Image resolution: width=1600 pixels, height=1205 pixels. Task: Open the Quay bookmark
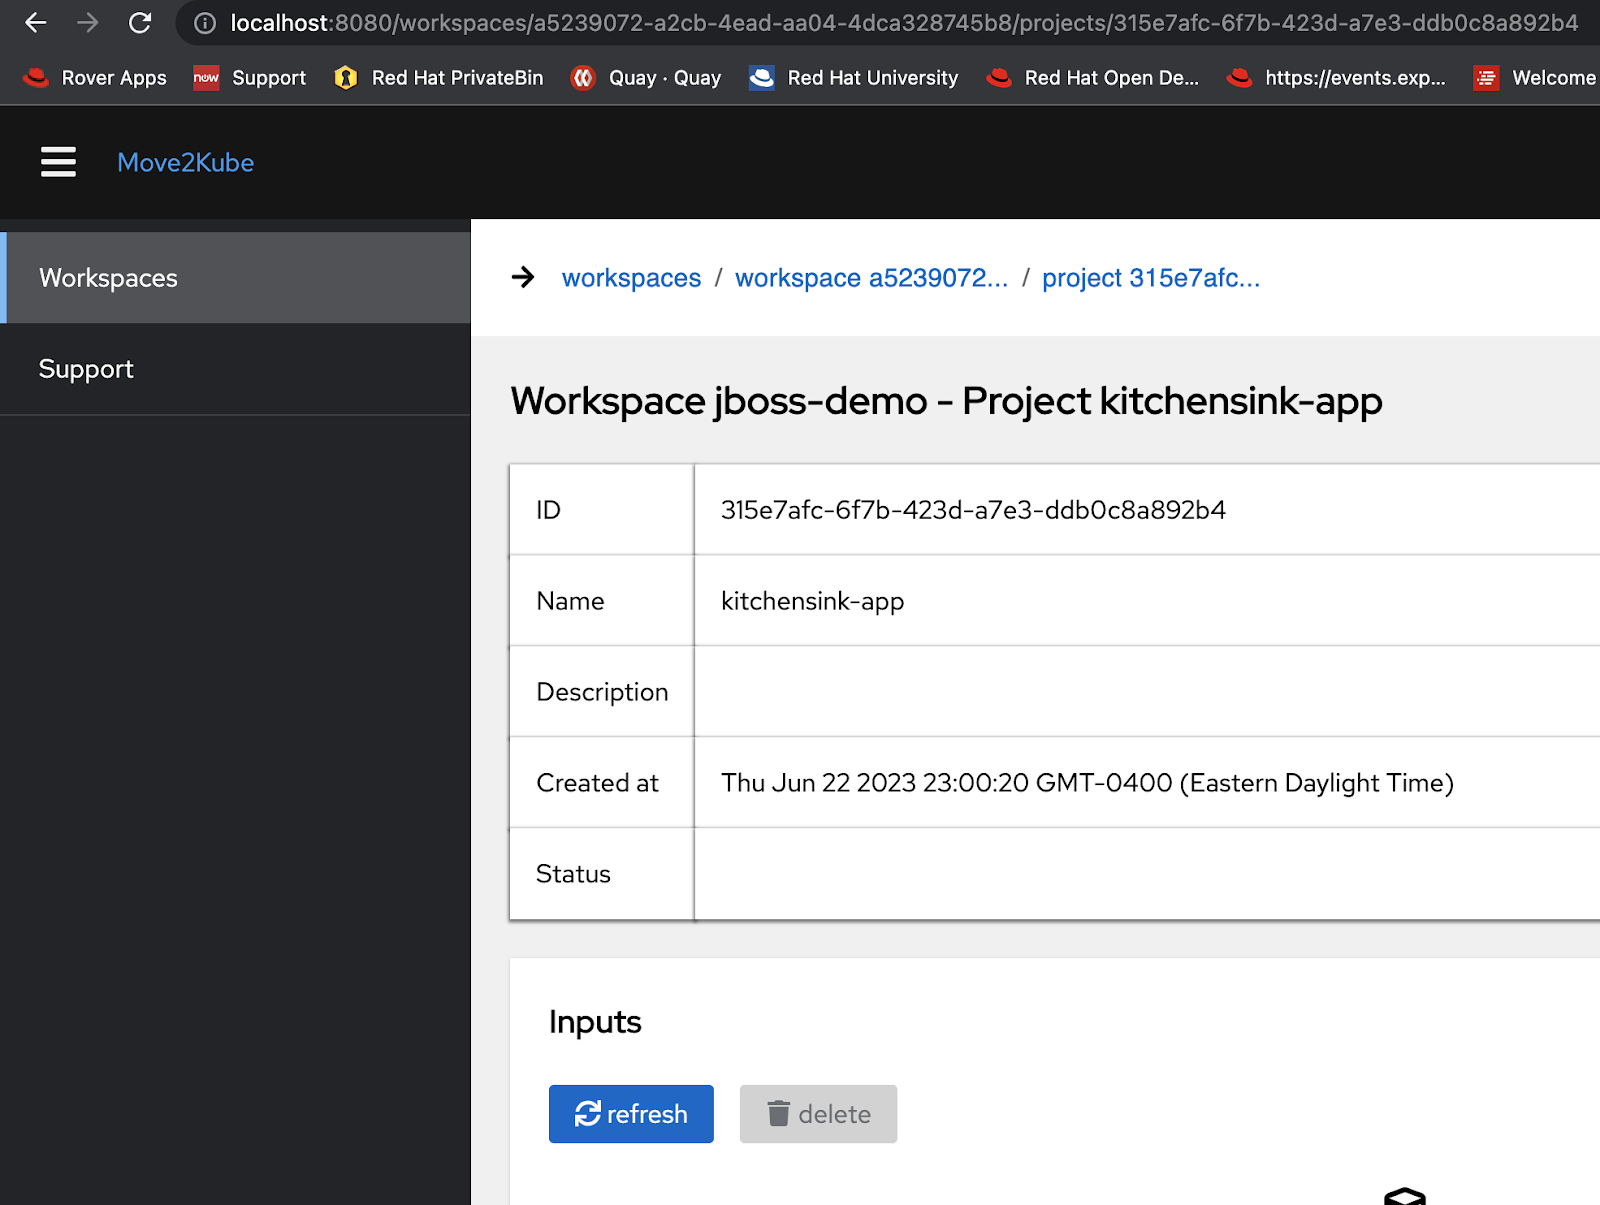click(x=645, y=77)
